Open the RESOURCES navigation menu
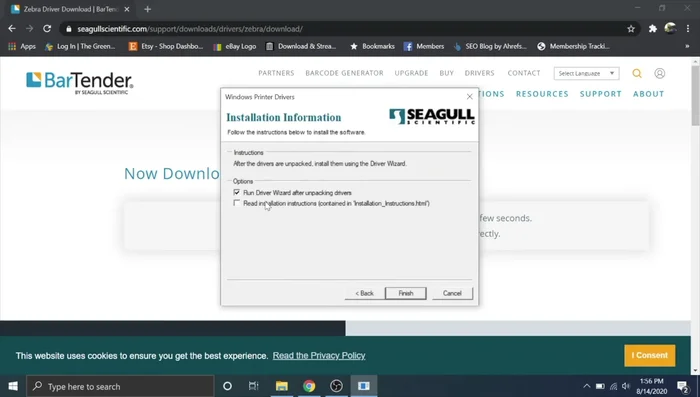The width and height of the screenshot is (700, 397). coord(542,94)
